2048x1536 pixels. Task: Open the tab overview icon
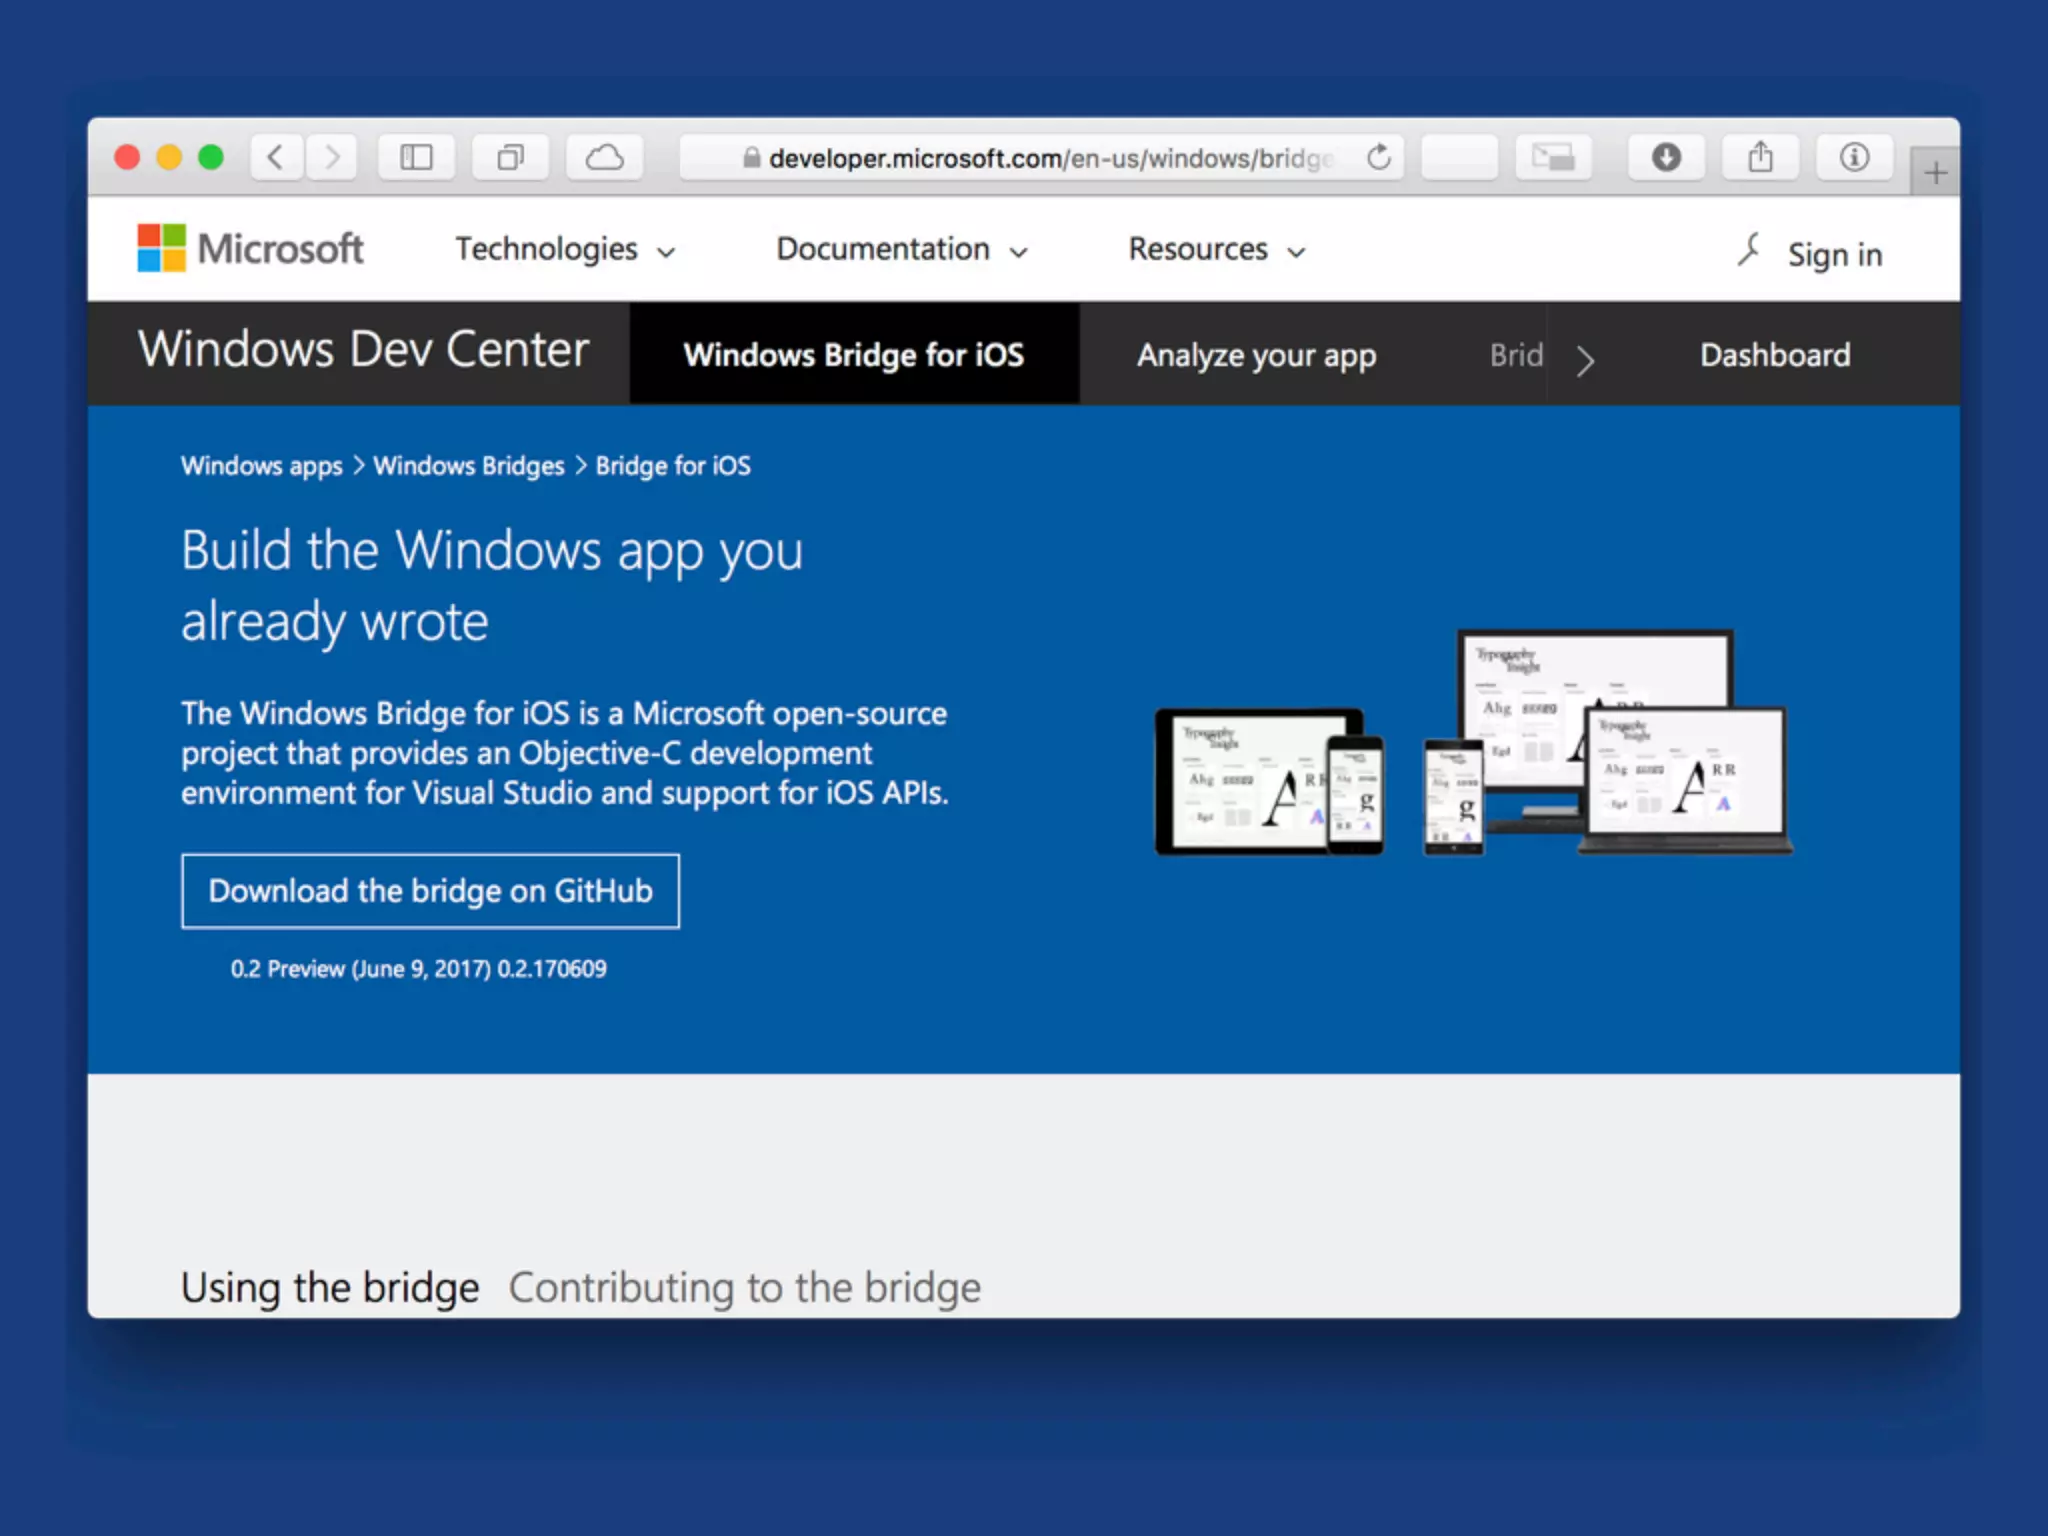tap(510, 157)
